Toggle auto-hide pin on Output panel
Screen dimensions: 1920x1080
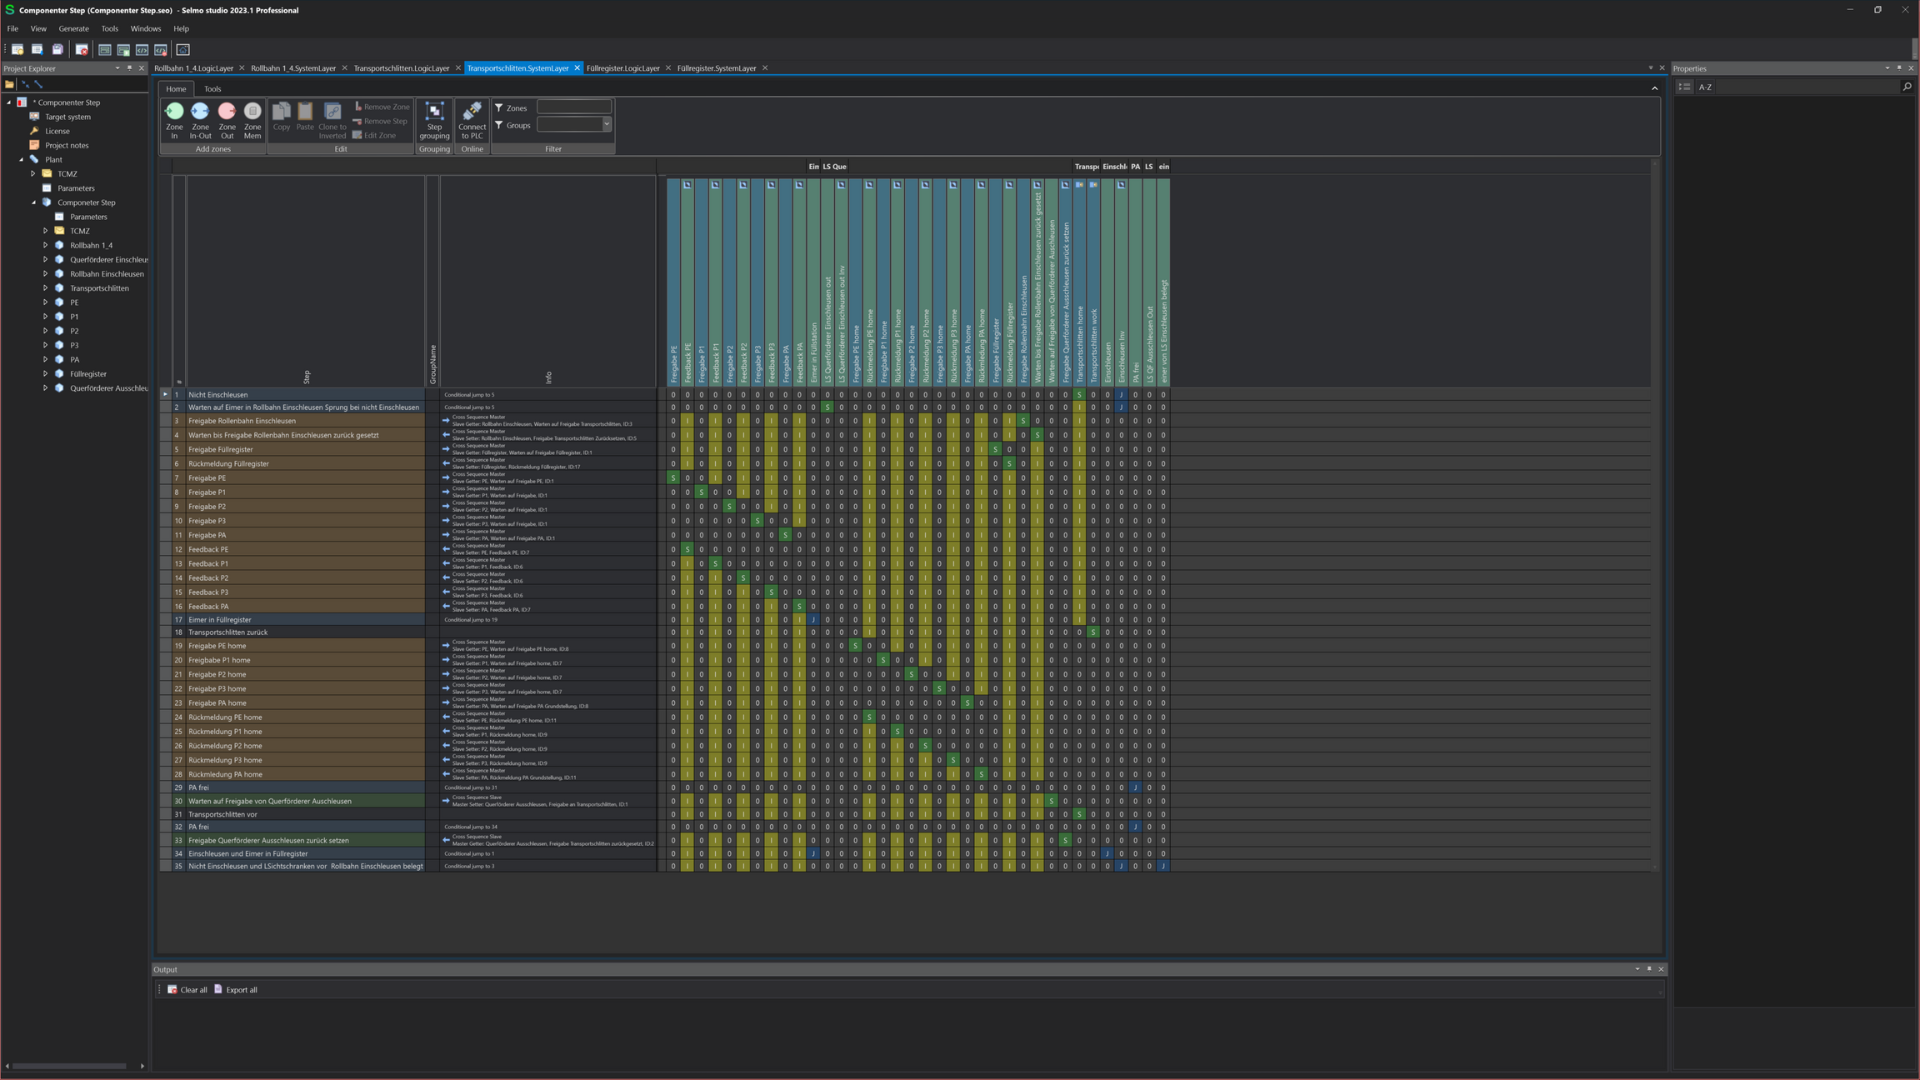(1649, 969)
